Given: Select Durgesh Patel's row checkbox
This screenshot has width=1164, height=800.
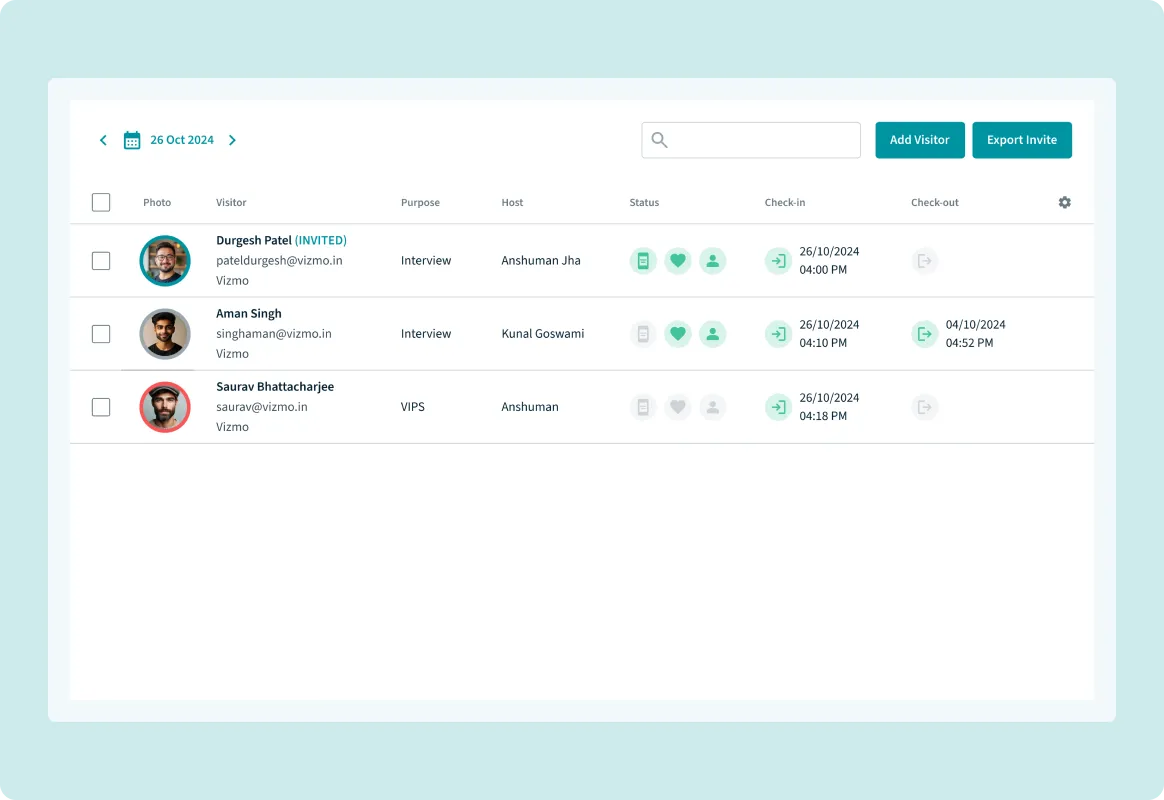Looking at the screenshot, I should 101,260.
